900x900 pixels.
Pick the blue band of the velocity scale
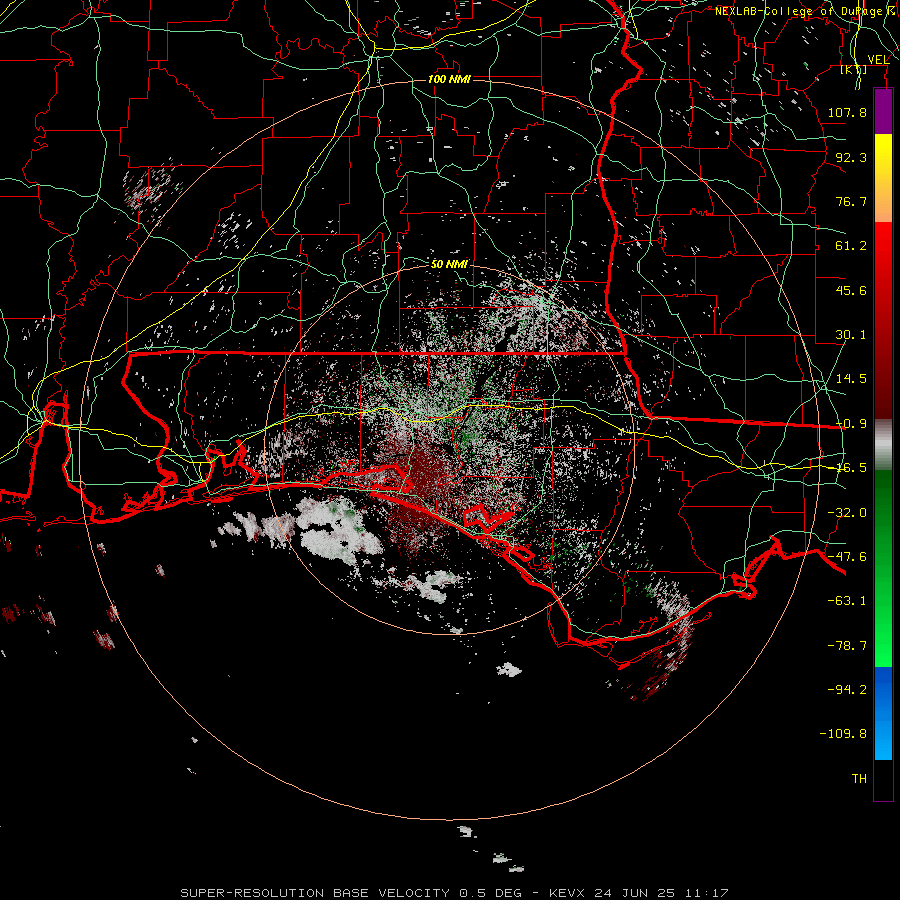[883, 713]
